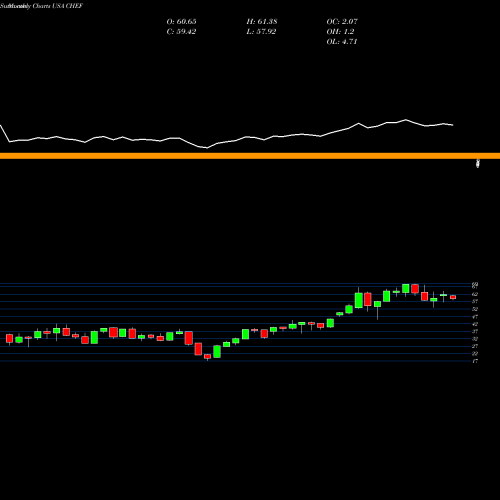Screen dimensions: 500x500
Task: Select the open value 'O: 60.65'
Action: click(x=181, y=22)
